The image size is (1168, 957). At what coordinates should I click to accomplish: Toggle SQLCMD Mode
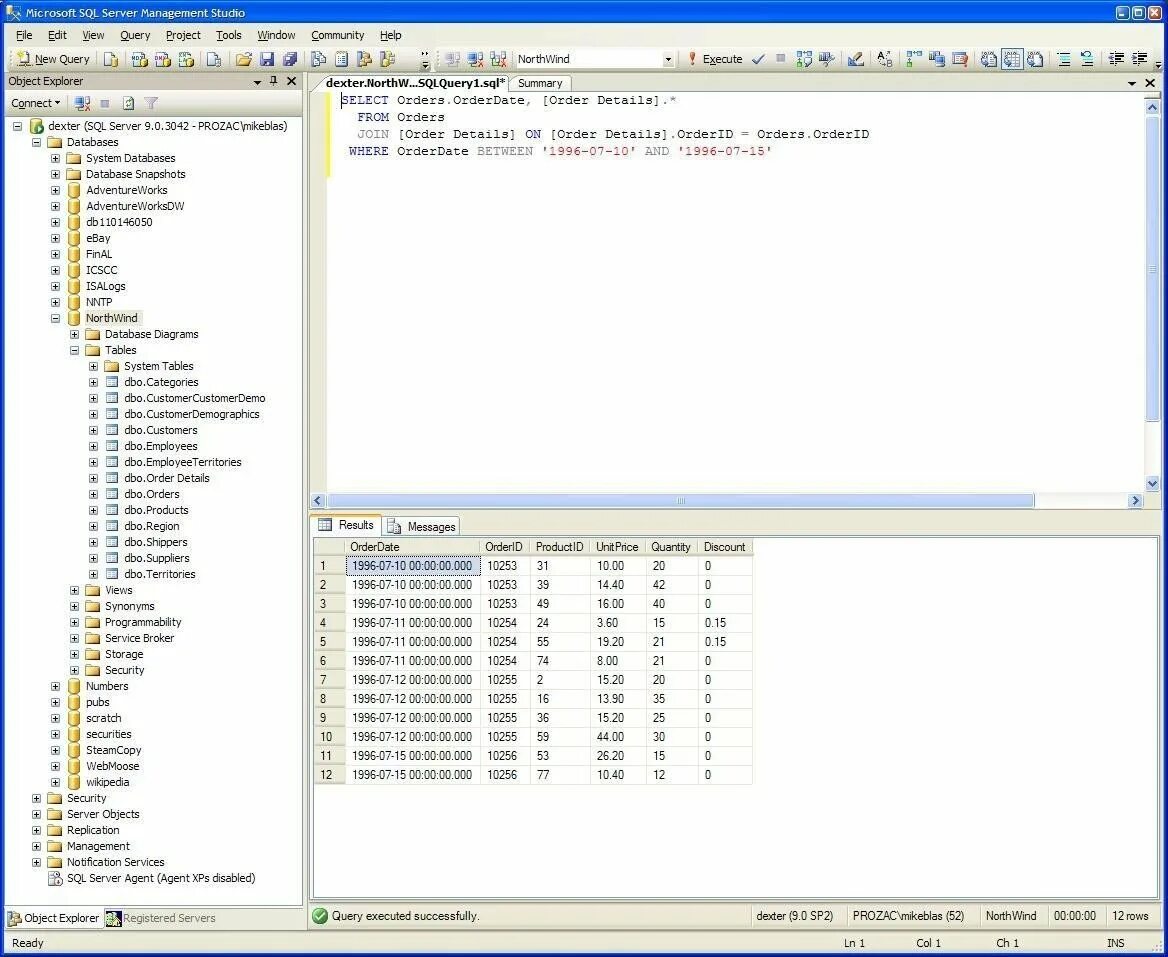pos(960,59)
